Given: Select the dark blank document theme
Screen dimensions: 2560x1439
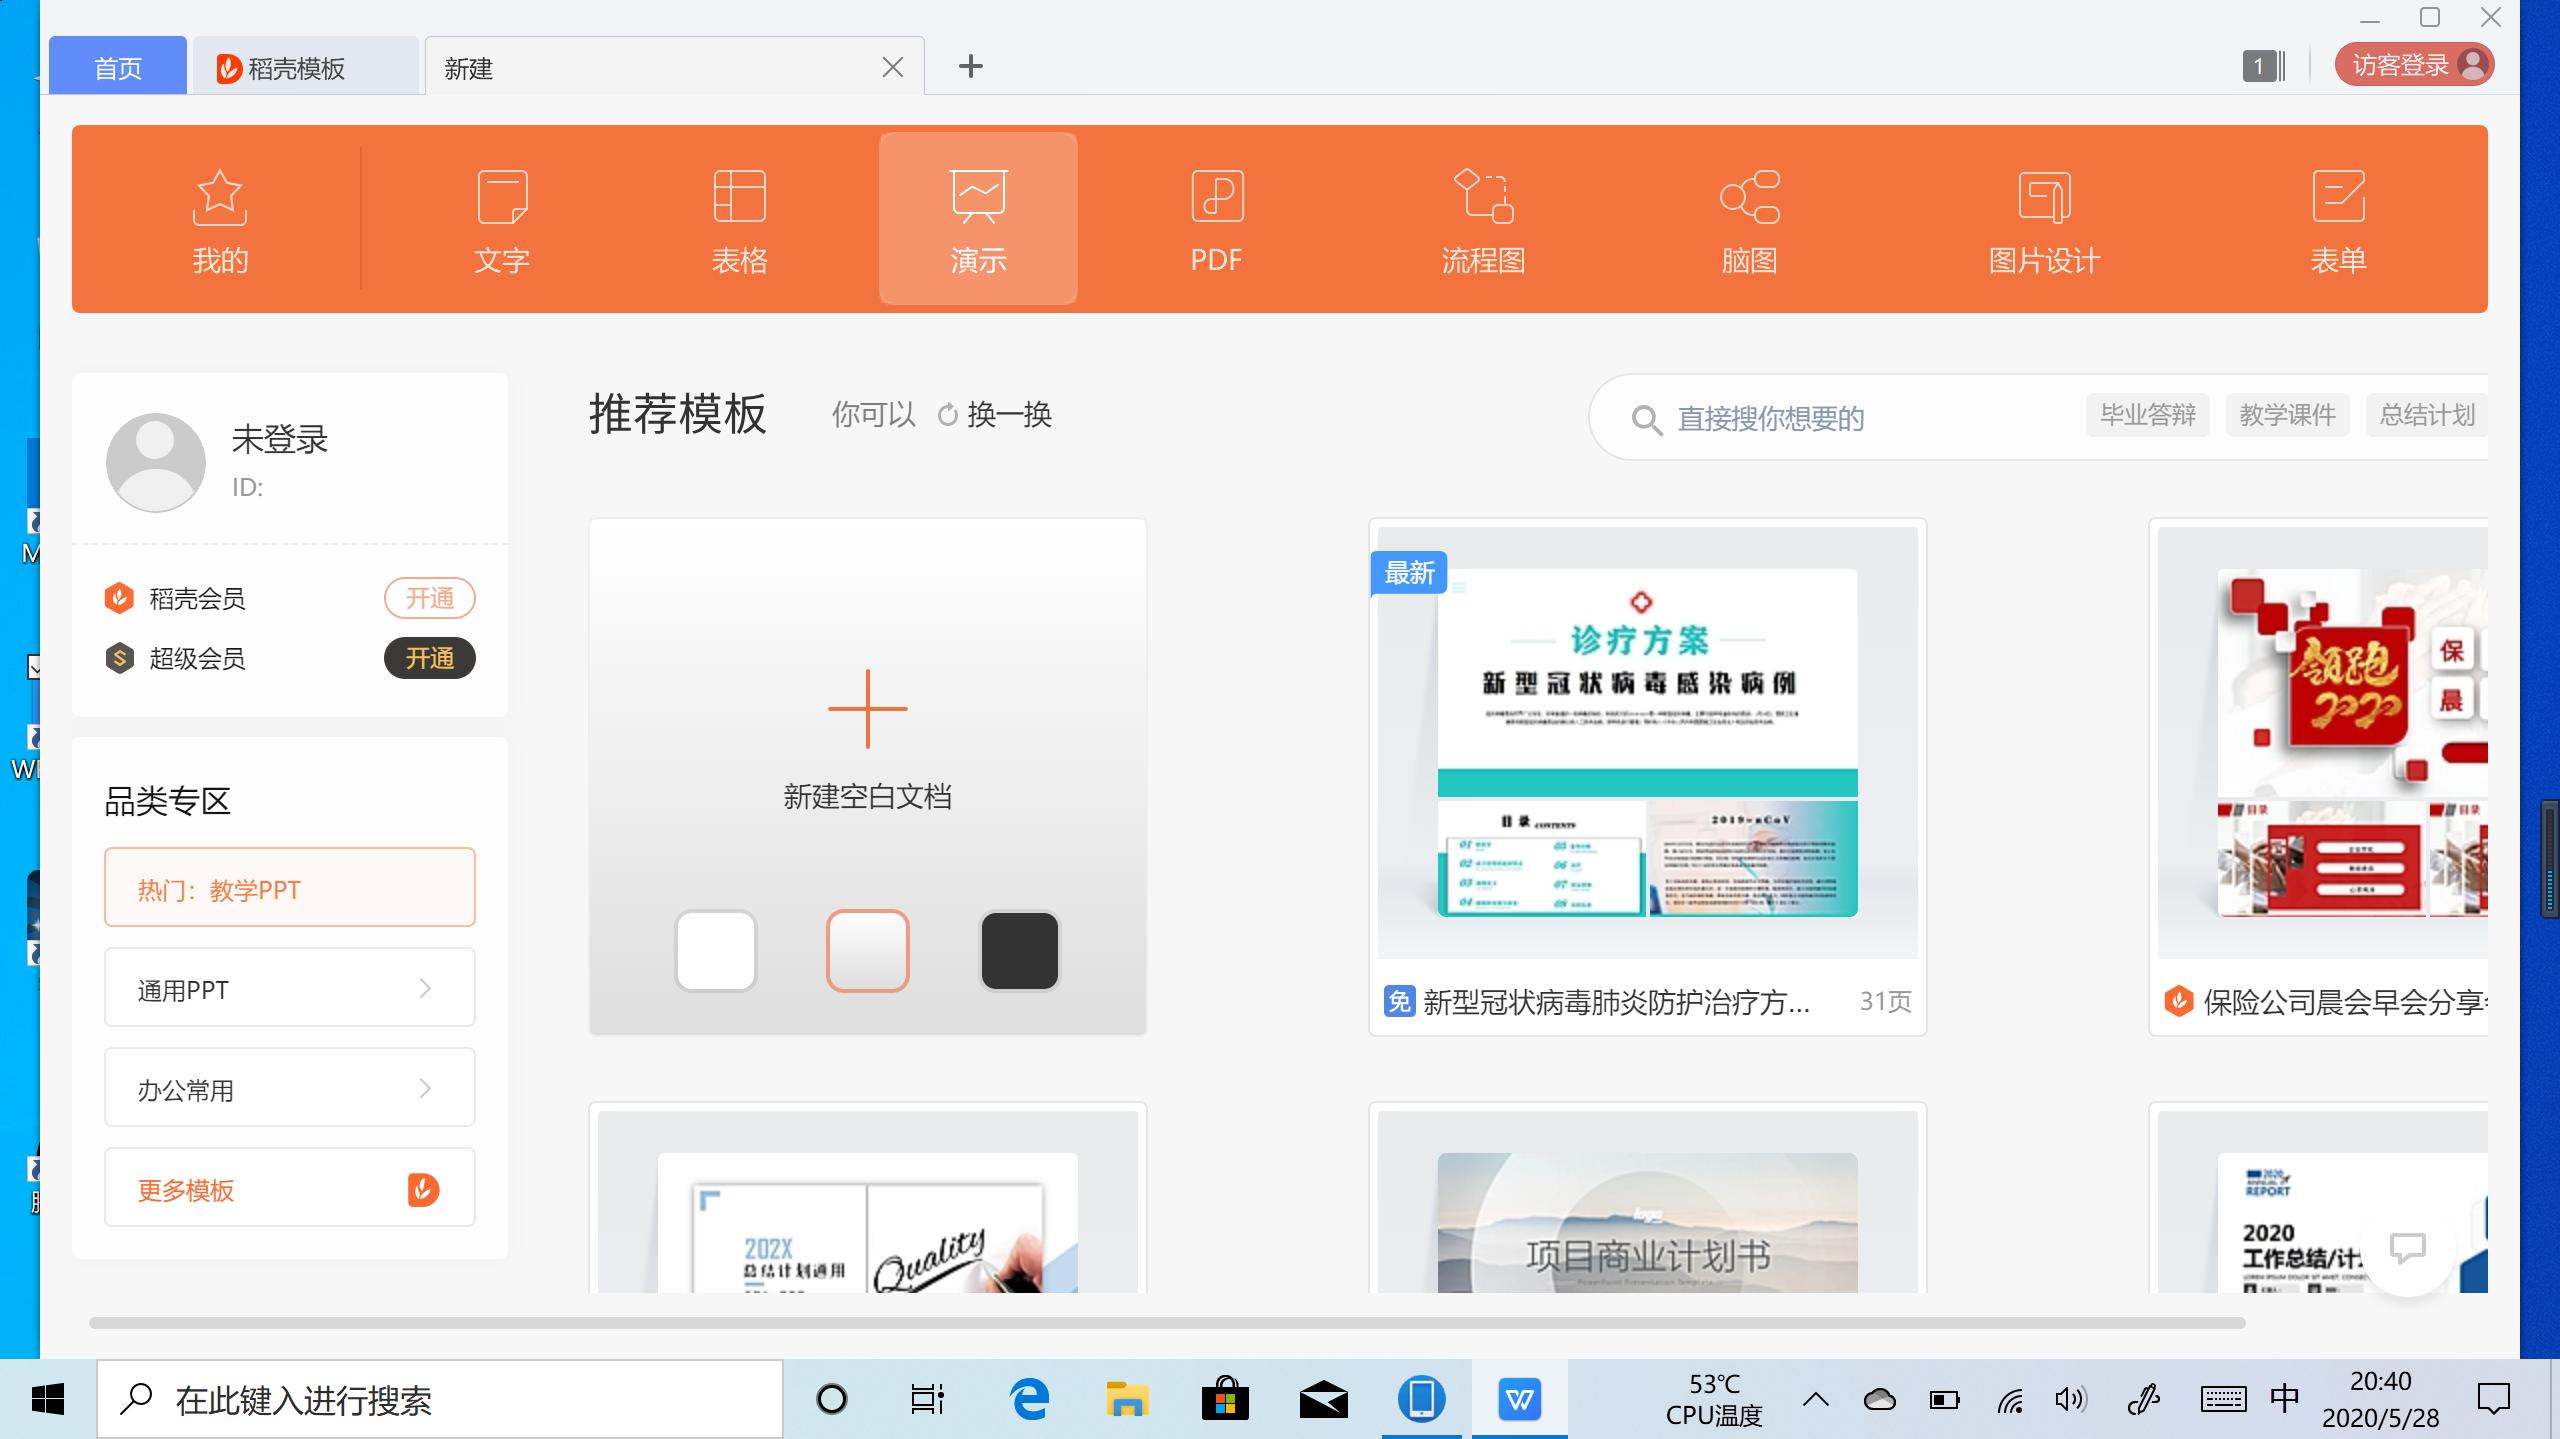Looking at the screenshot, I should tap(1019, 950).
